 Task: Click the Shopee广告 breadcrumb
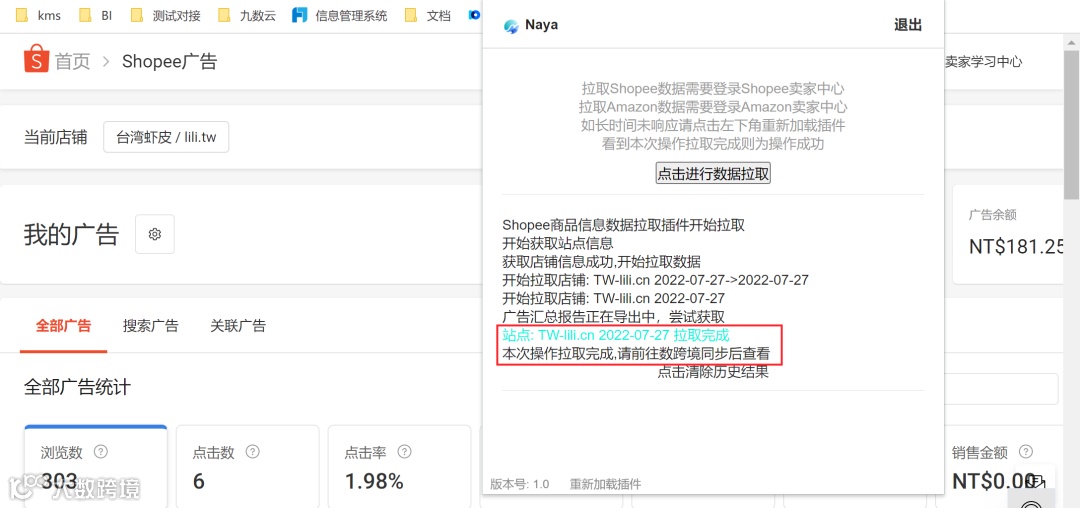pos(169,61)
